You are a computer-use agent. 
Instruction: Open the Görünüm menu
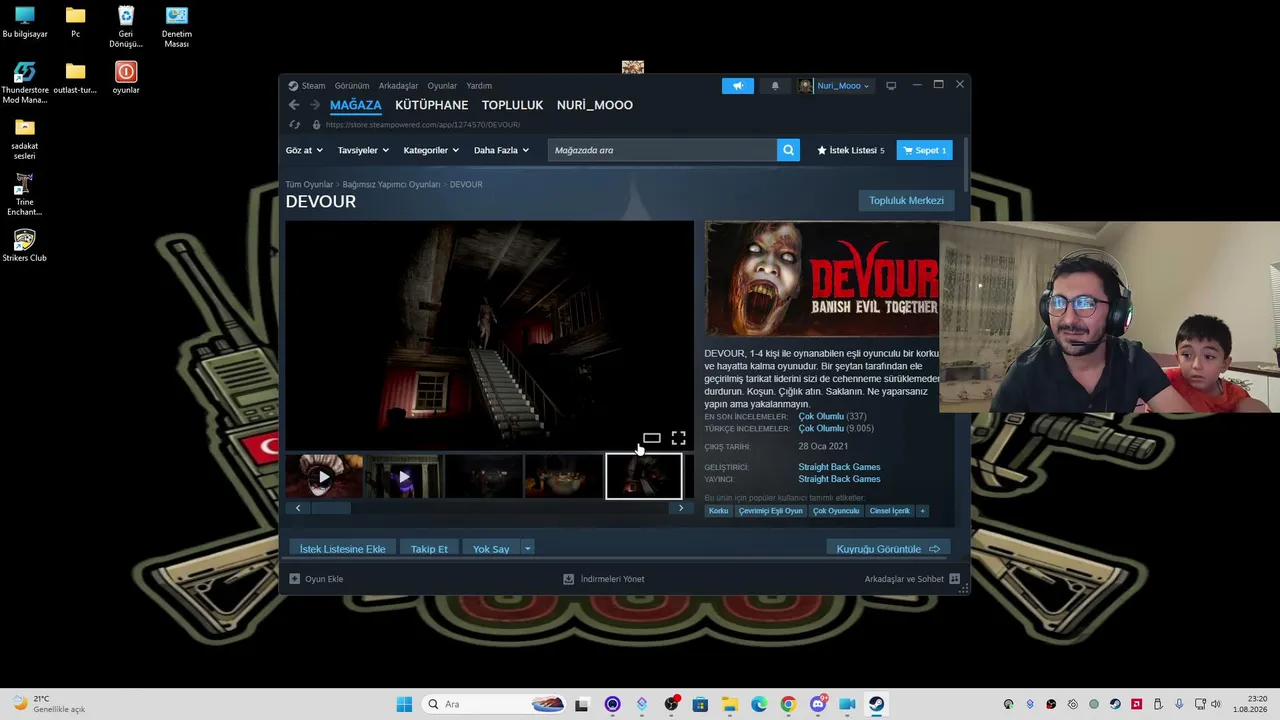pyautogui.click(x=352, y=86)
